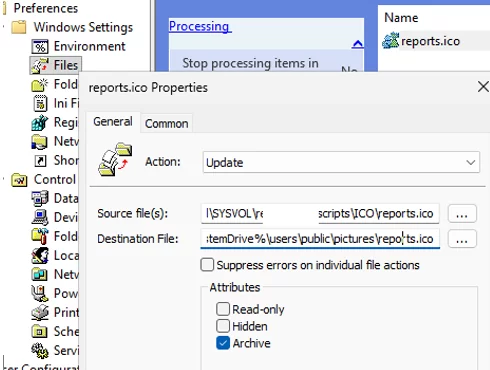490x370 pixels.
Task: Select the Folder Options icon
Action: click(40, 236)
